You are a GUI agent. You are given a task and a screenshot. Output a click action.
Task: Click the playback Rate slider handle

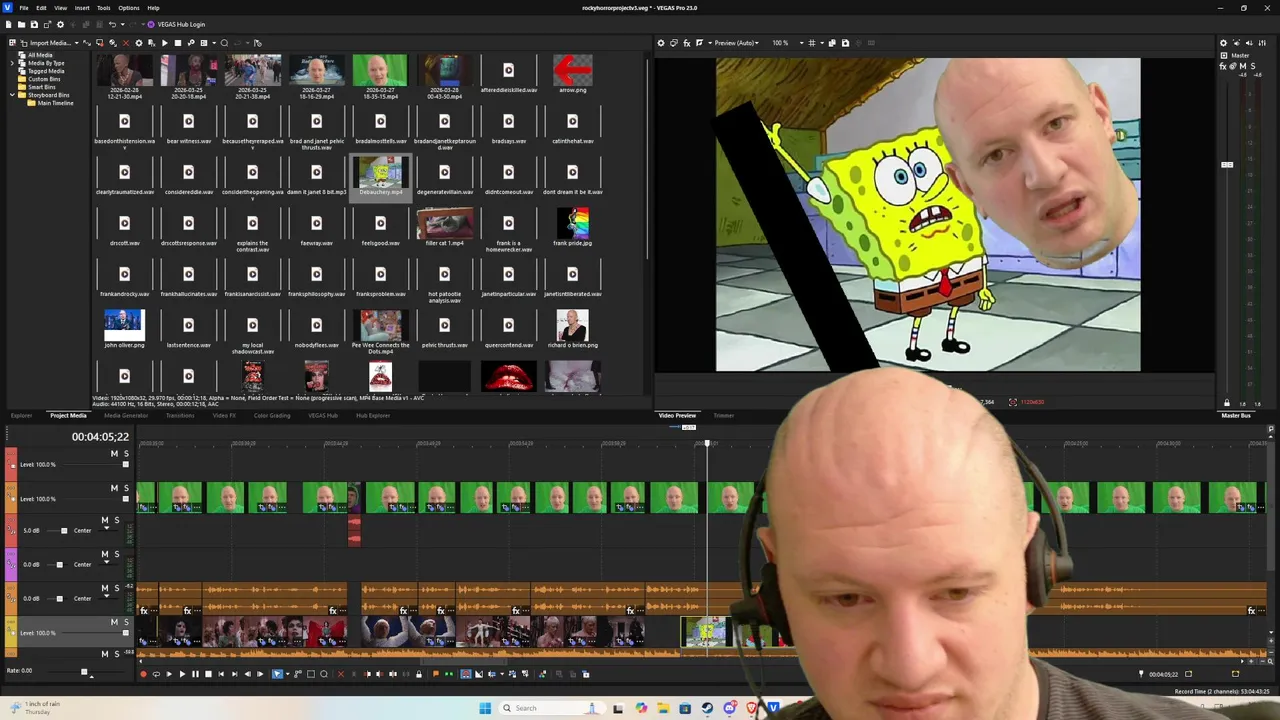pos(84,672)
